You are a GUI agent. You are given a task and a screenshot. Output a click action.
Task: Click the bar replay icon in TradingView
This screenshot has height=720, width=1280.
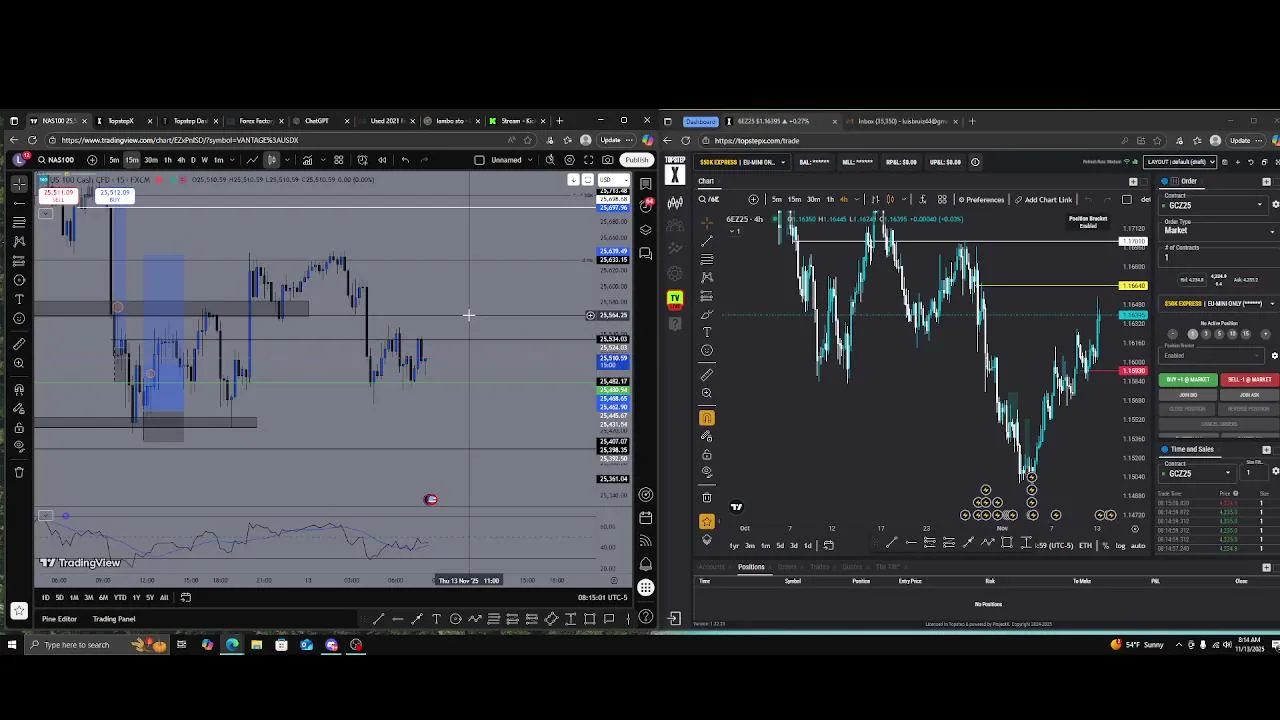click(x=382, y=160)
